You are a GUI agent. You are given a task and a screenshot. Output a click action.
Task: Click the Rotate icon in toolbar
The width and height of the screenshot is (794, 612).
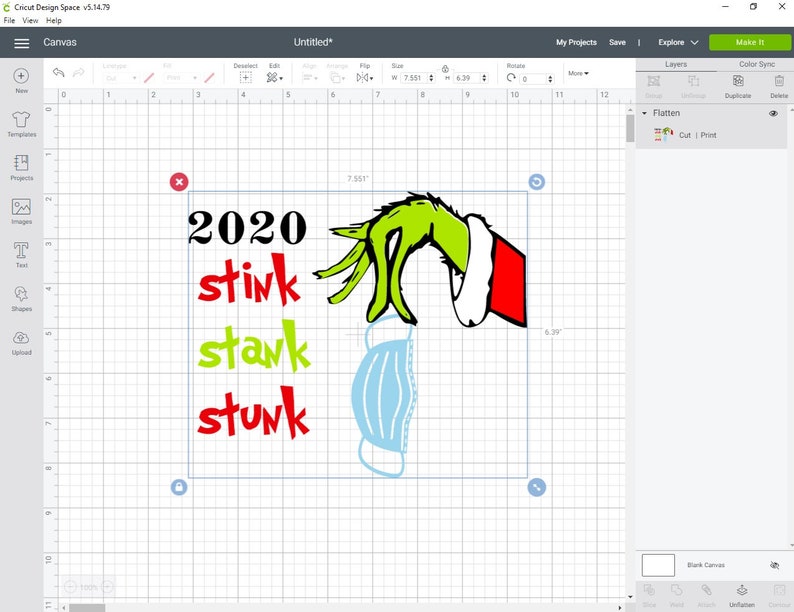(x=511, y=78)
